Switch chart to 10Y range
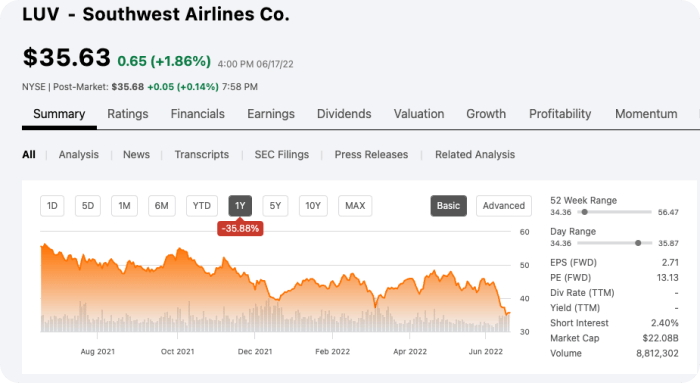 point(313,206)
